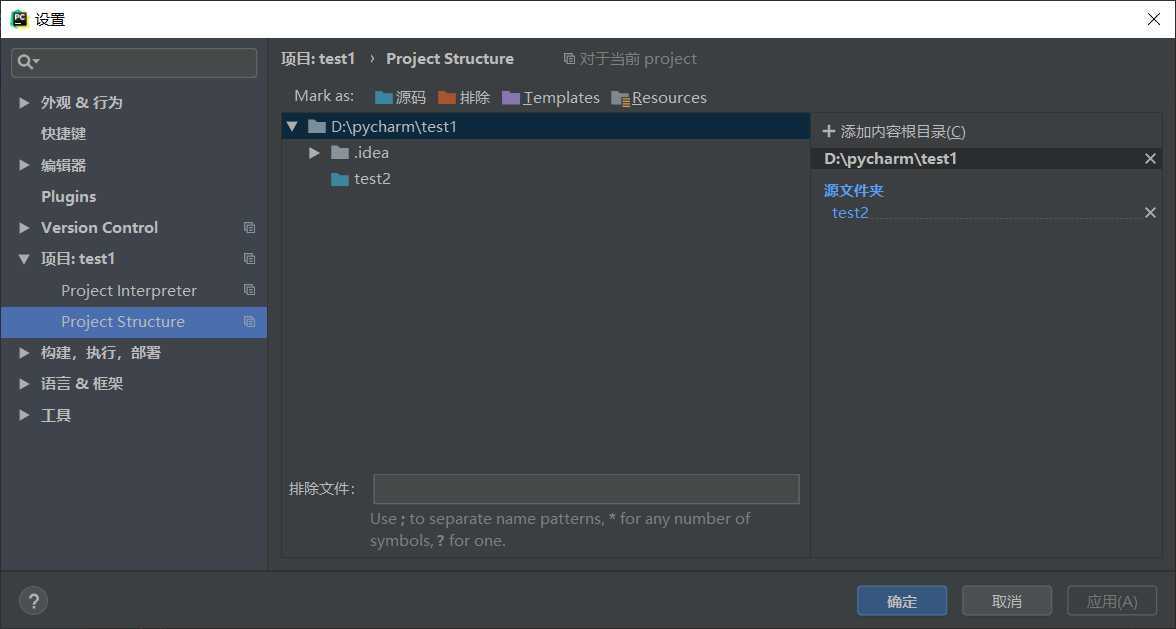Expand the 工具 section

coord(24,415)
